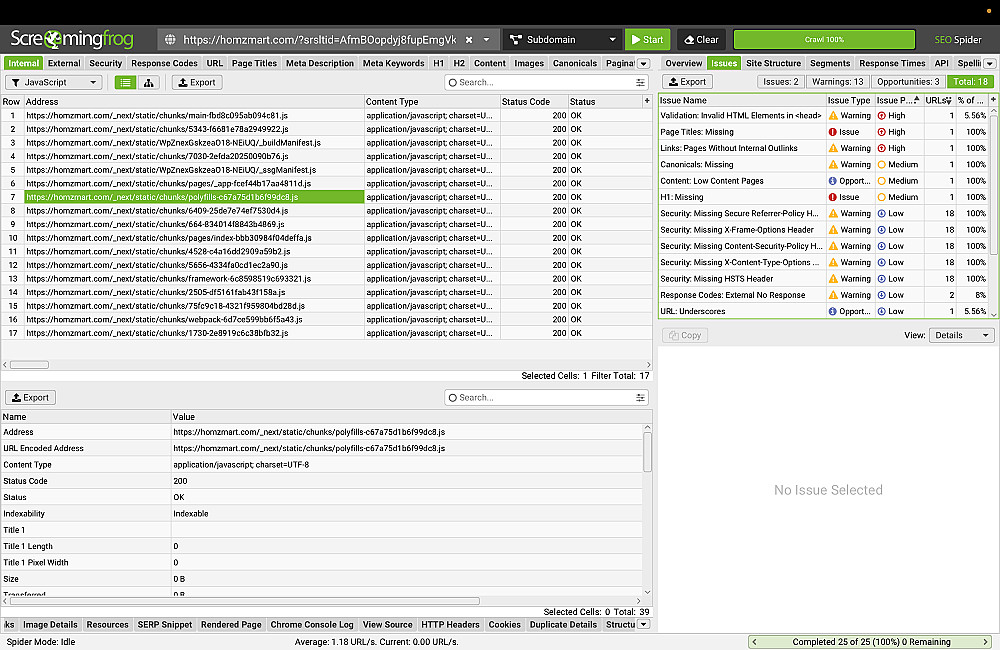The width and height of the screenshot is (1000, 650).
Task: Open the Page Titles tab
Action: 254,63
